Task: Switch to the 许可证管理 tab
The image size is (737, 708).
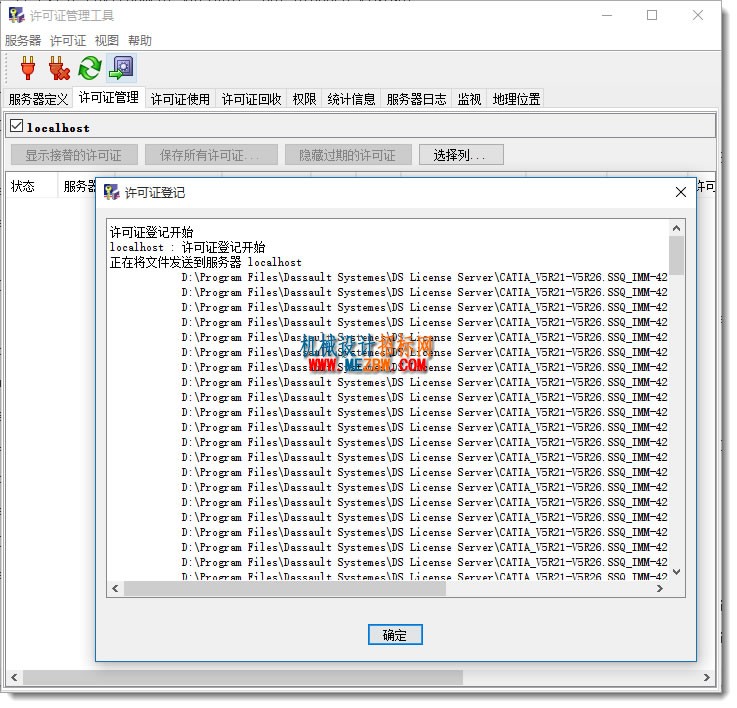Action: pyautogui.click(x=109, y=98)
